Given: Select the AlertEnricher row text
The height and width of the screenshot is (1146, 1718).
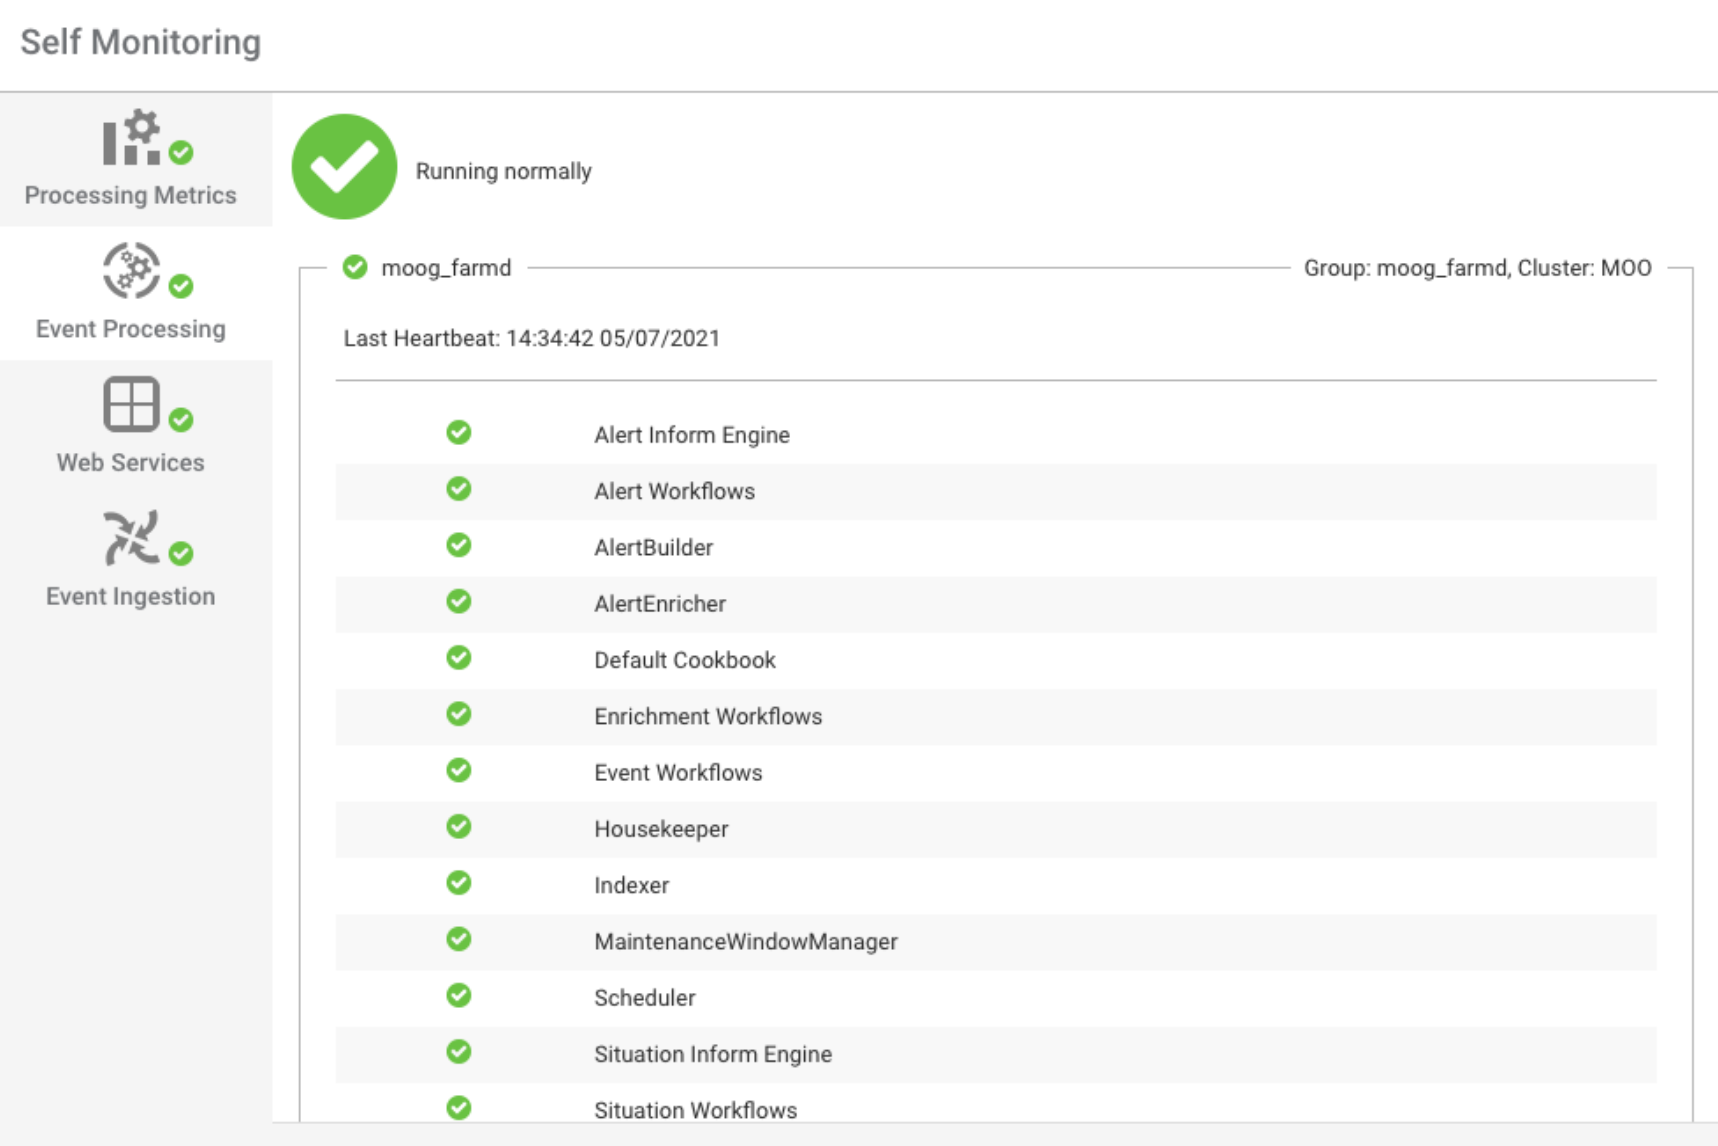Looking at the screenshot, I should click(660, 604).
